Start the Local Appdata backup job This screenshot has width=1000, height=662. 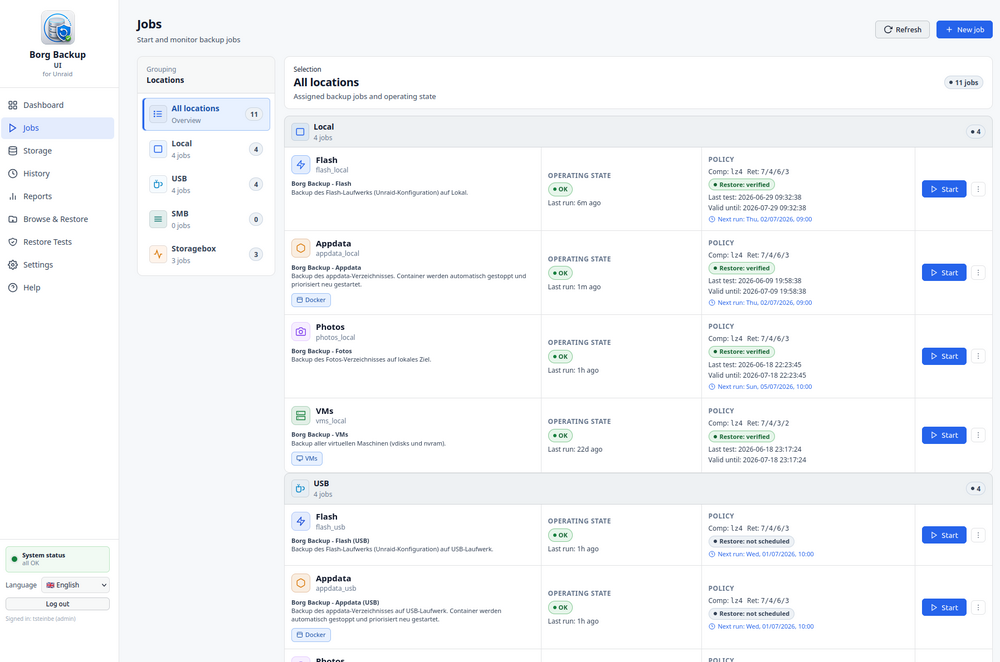point(944,273)
